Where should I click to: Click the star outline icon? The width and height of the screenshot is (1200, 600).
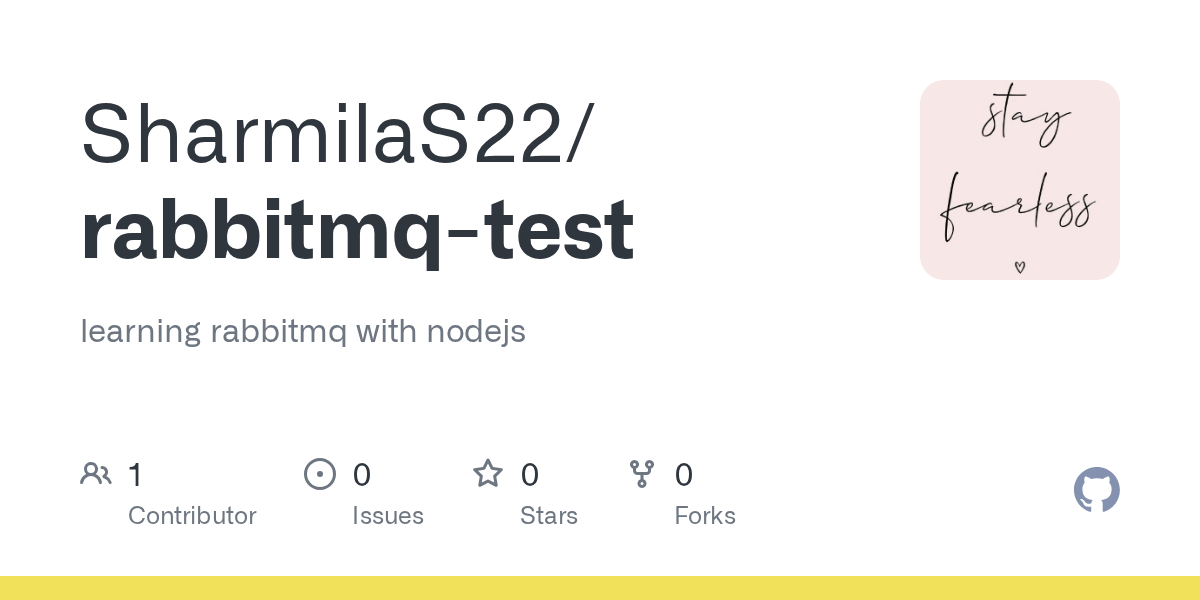[488, 473]
